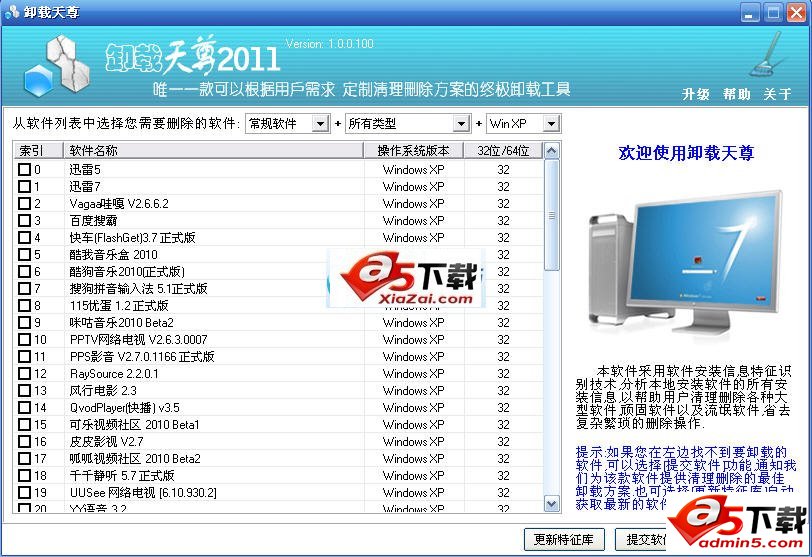Viewport: 812px width, 557px height.
Task: Click the title bar application icon
Action: [11, 11]
